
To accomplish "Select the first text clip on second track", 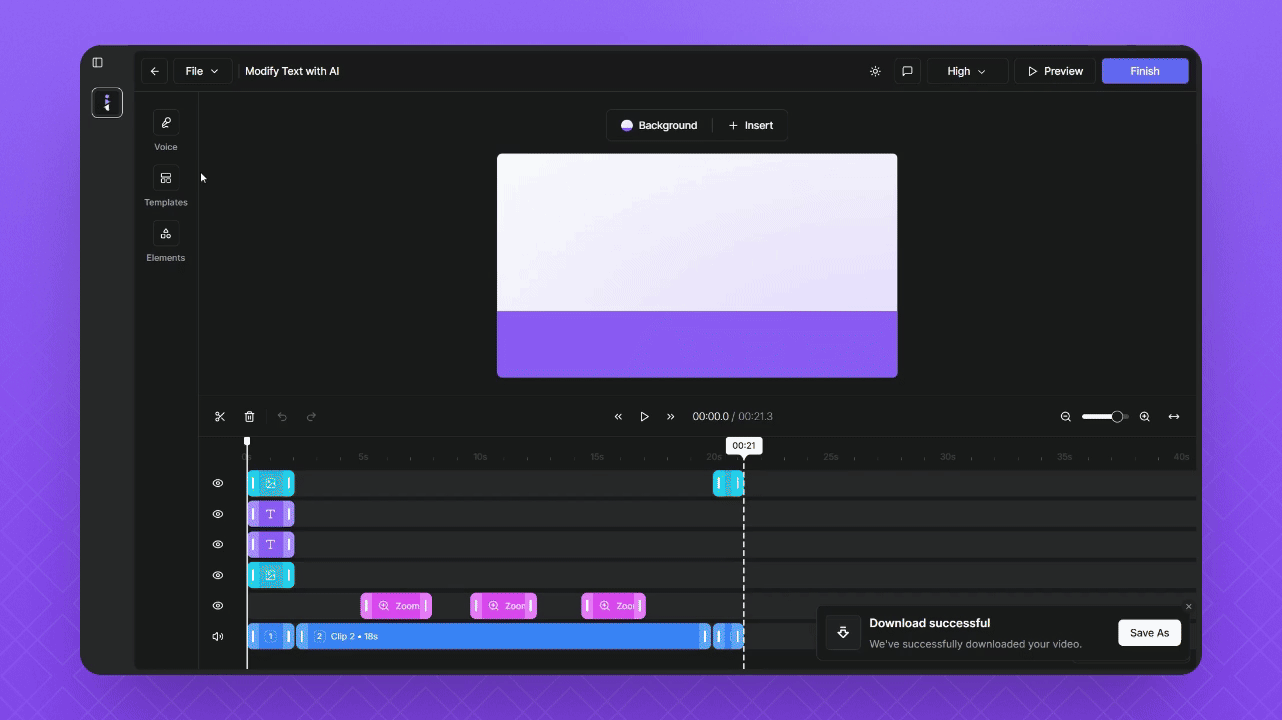I will coord(271,514).
